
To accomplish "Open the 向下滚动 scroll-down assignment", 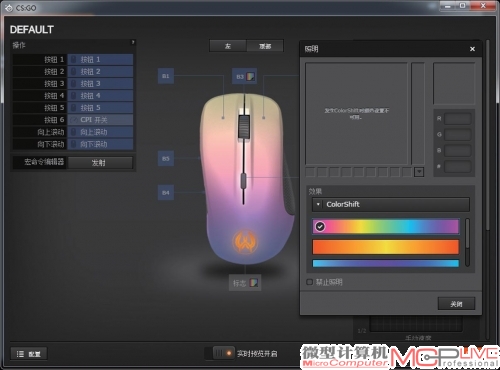I will click(100, 144).
